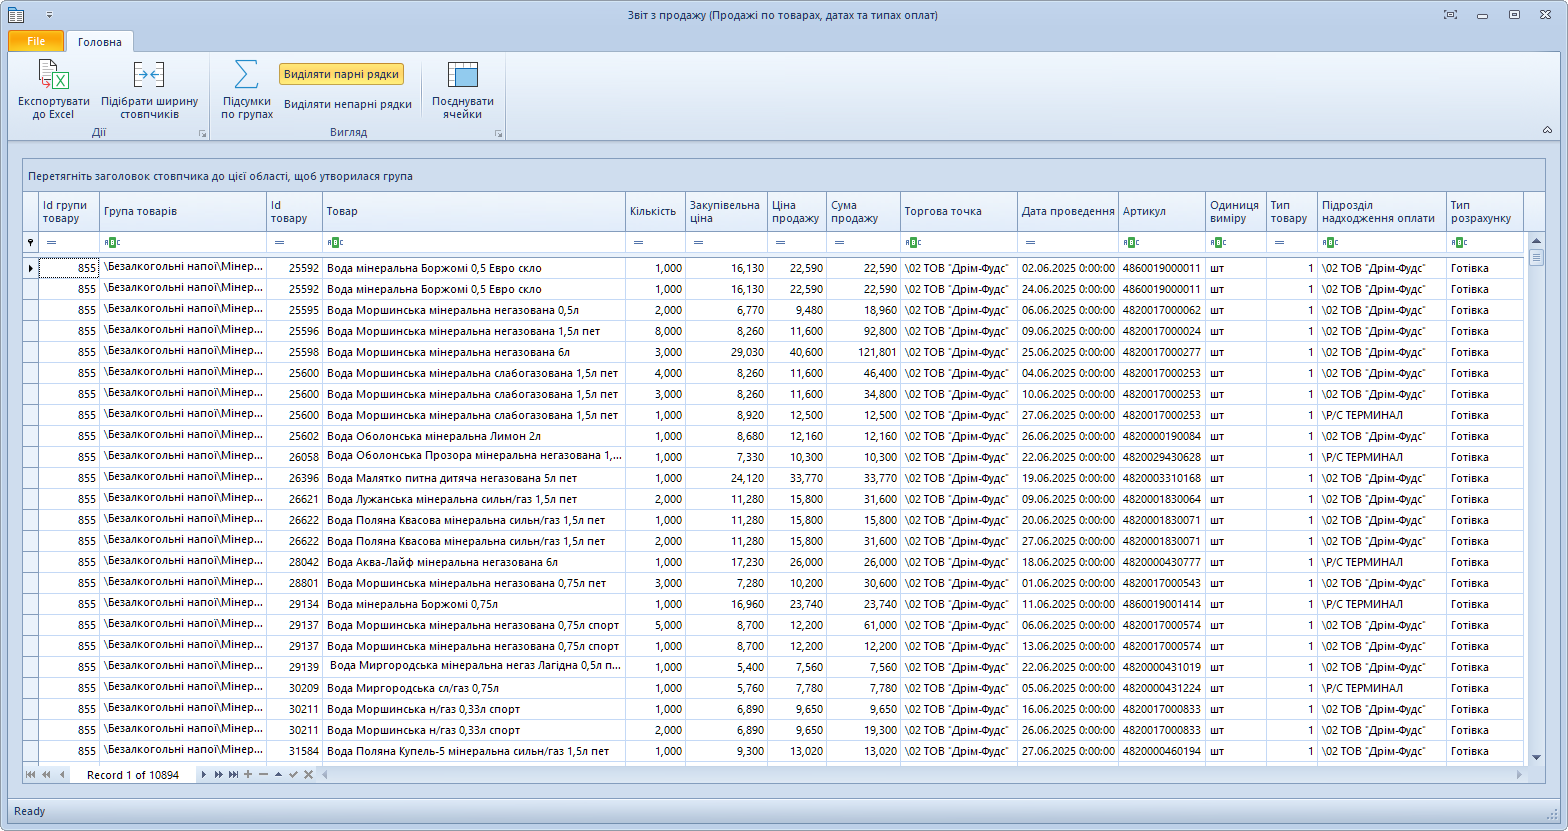Click the row indicator arrow of first row
The width and height of the screenshot is (1568, 831).
(x=31, y=268)
